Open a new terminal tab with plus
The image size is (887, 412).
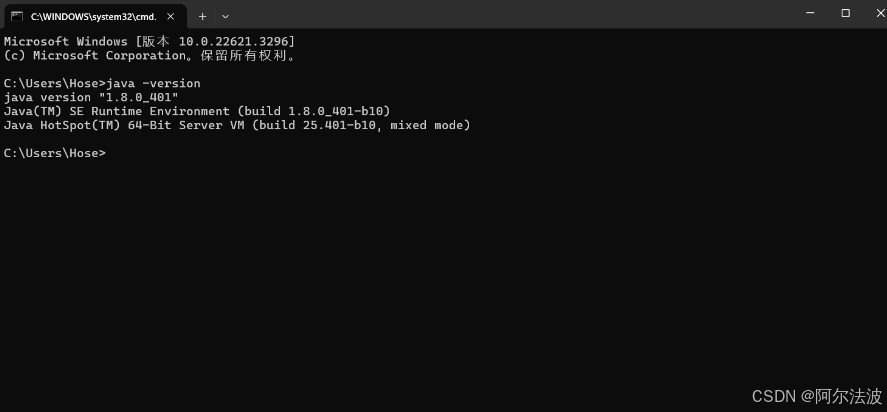pos(202,16)
